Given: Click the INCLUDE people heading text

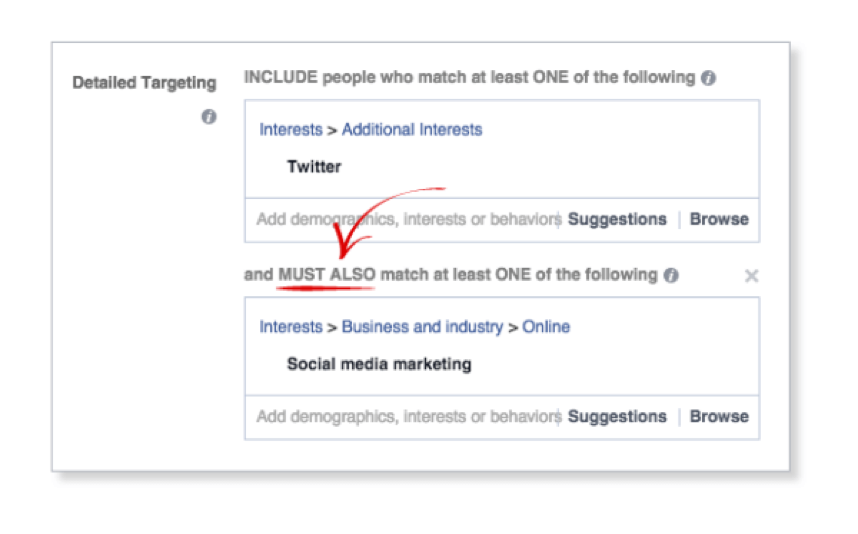Looking at the screenshot, I should pos(469,78).
